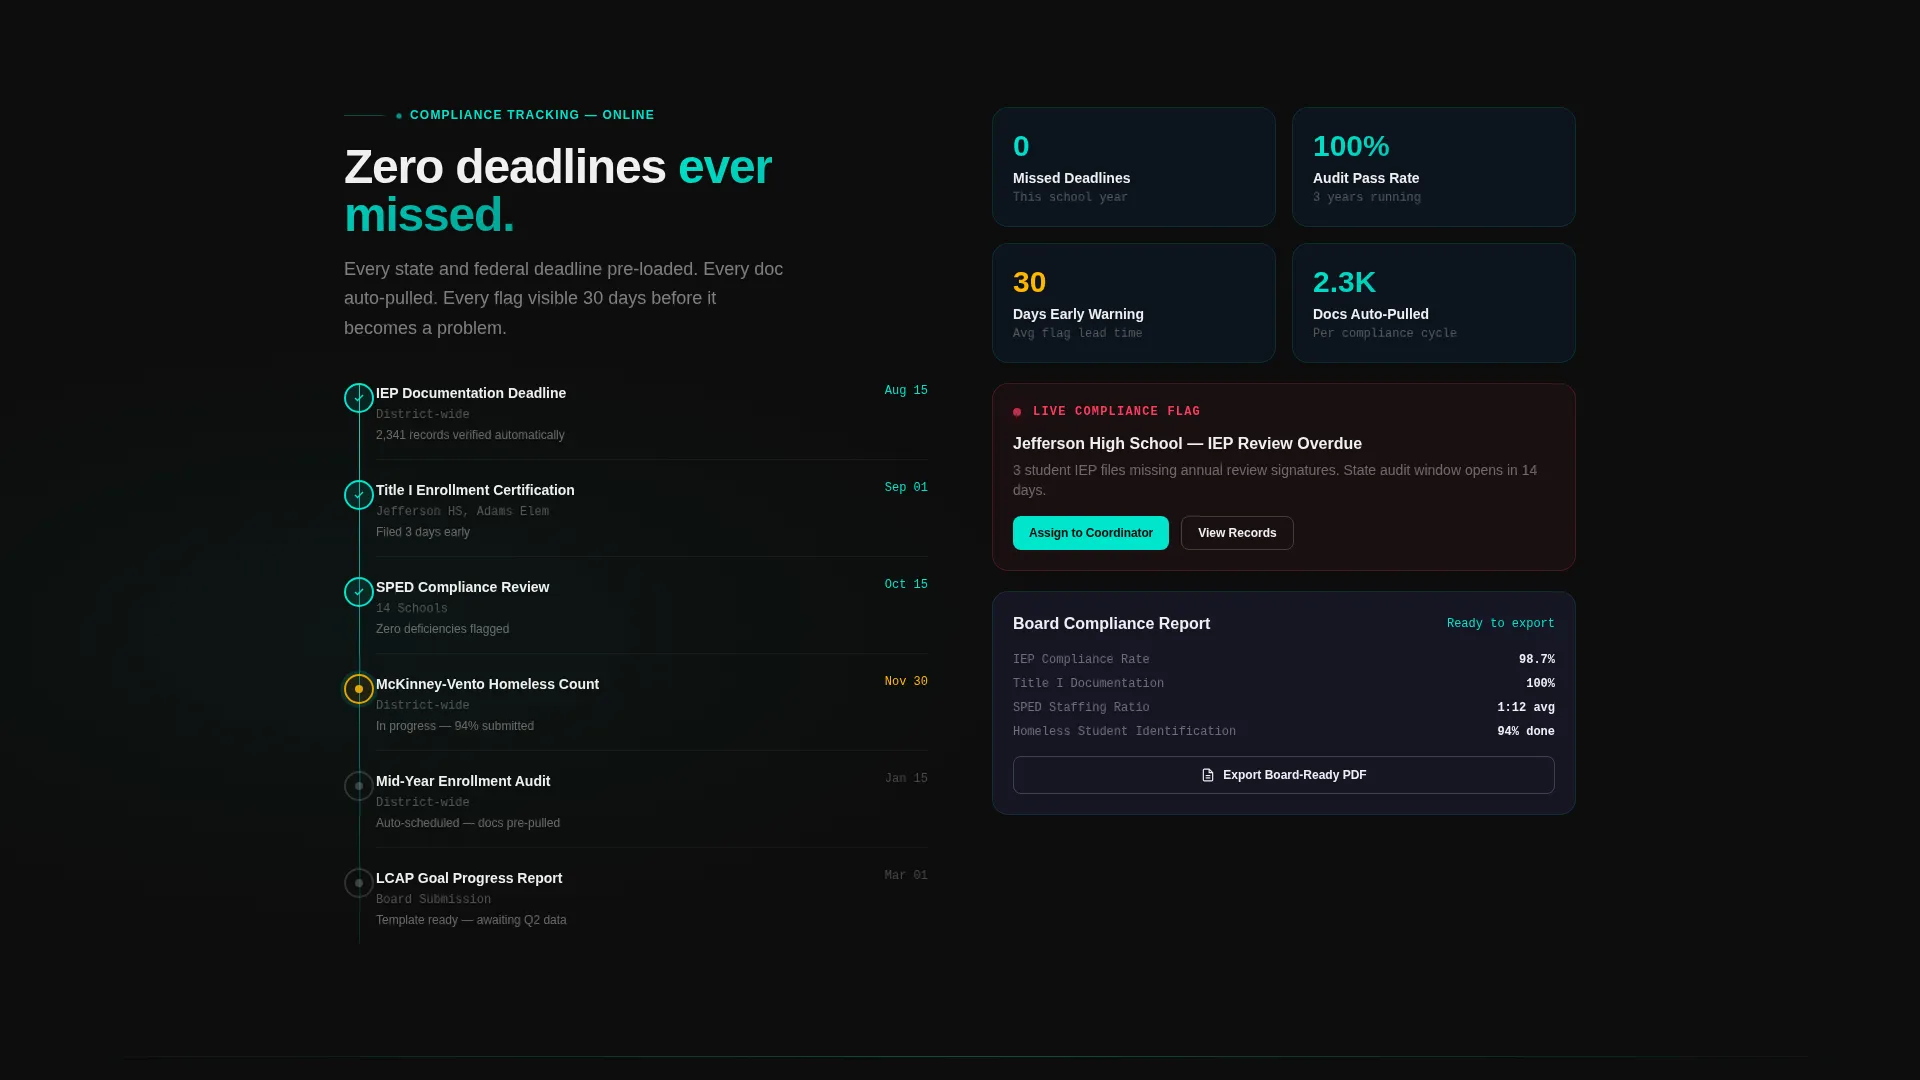Screen dimensions: 1920x1080
Task: Export the Board-Ready PDF
Action: pyautogui.click(x=1283, y=775)
